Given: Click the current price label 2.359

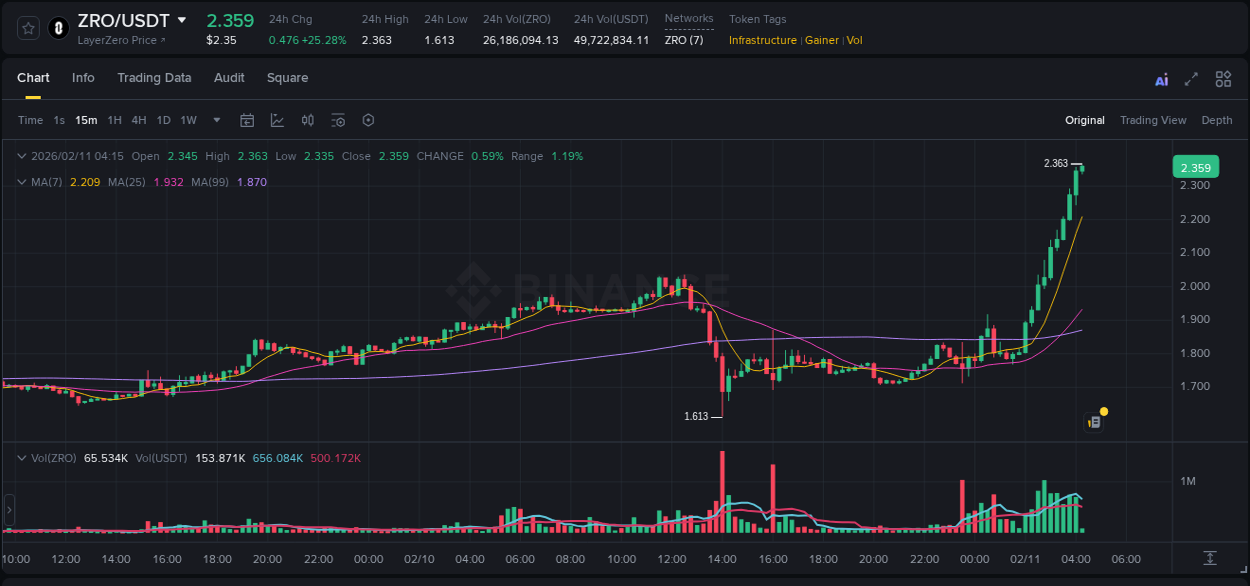Looking at the screenshot, I should click(1196, 167).
